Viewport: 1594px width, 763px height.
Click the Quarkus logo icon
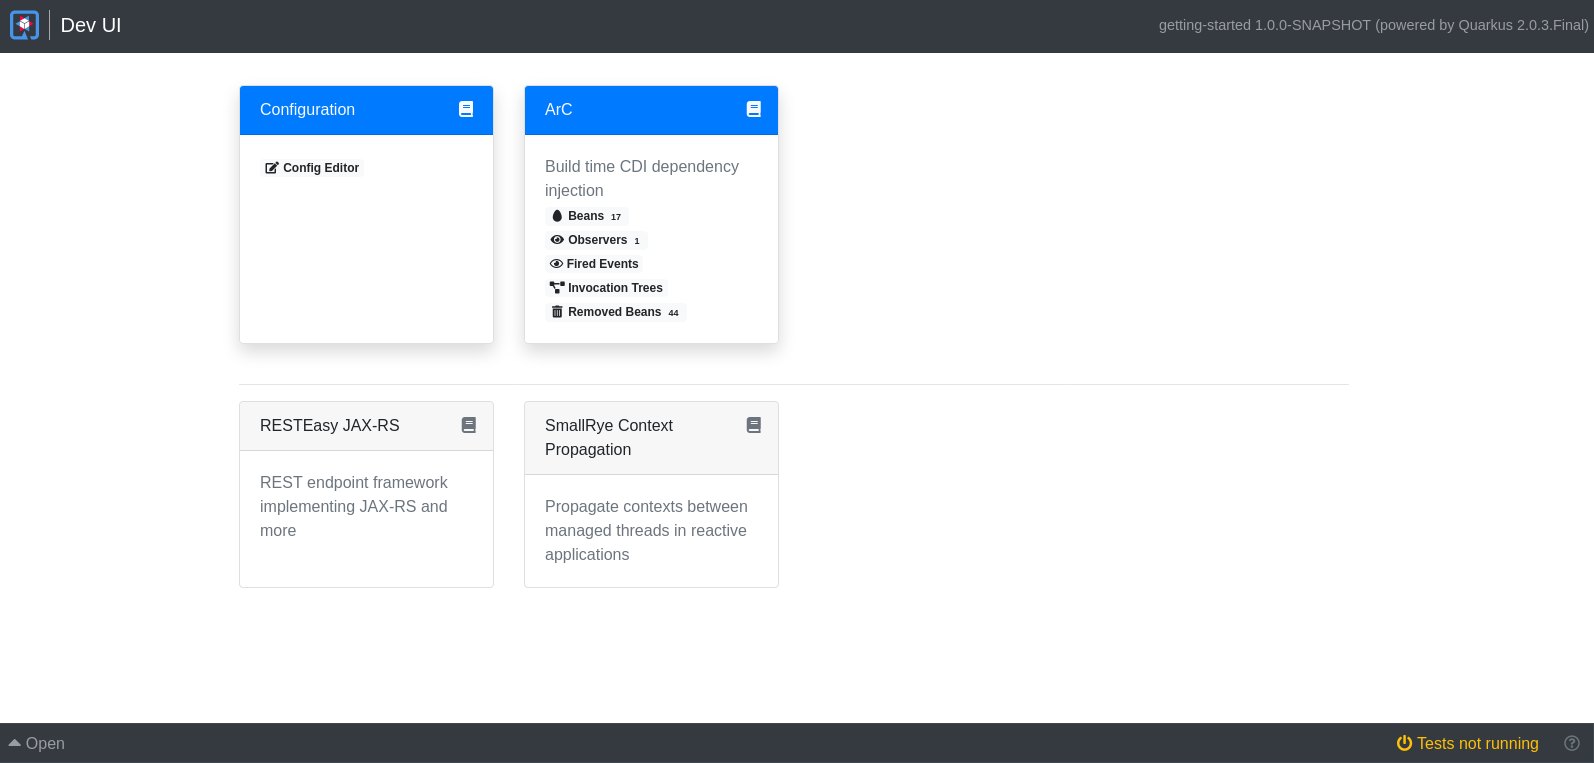(x=24, y=25)
